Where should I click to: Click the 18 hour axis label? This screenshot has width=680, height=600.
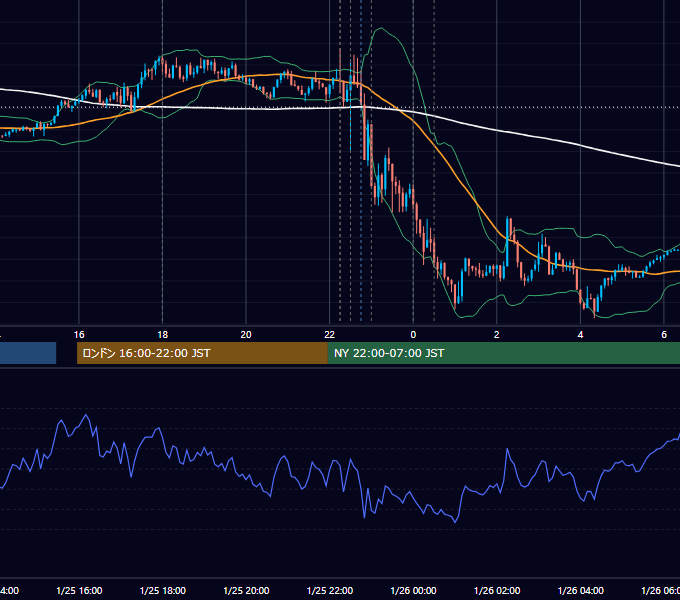(x=163, y=335)
